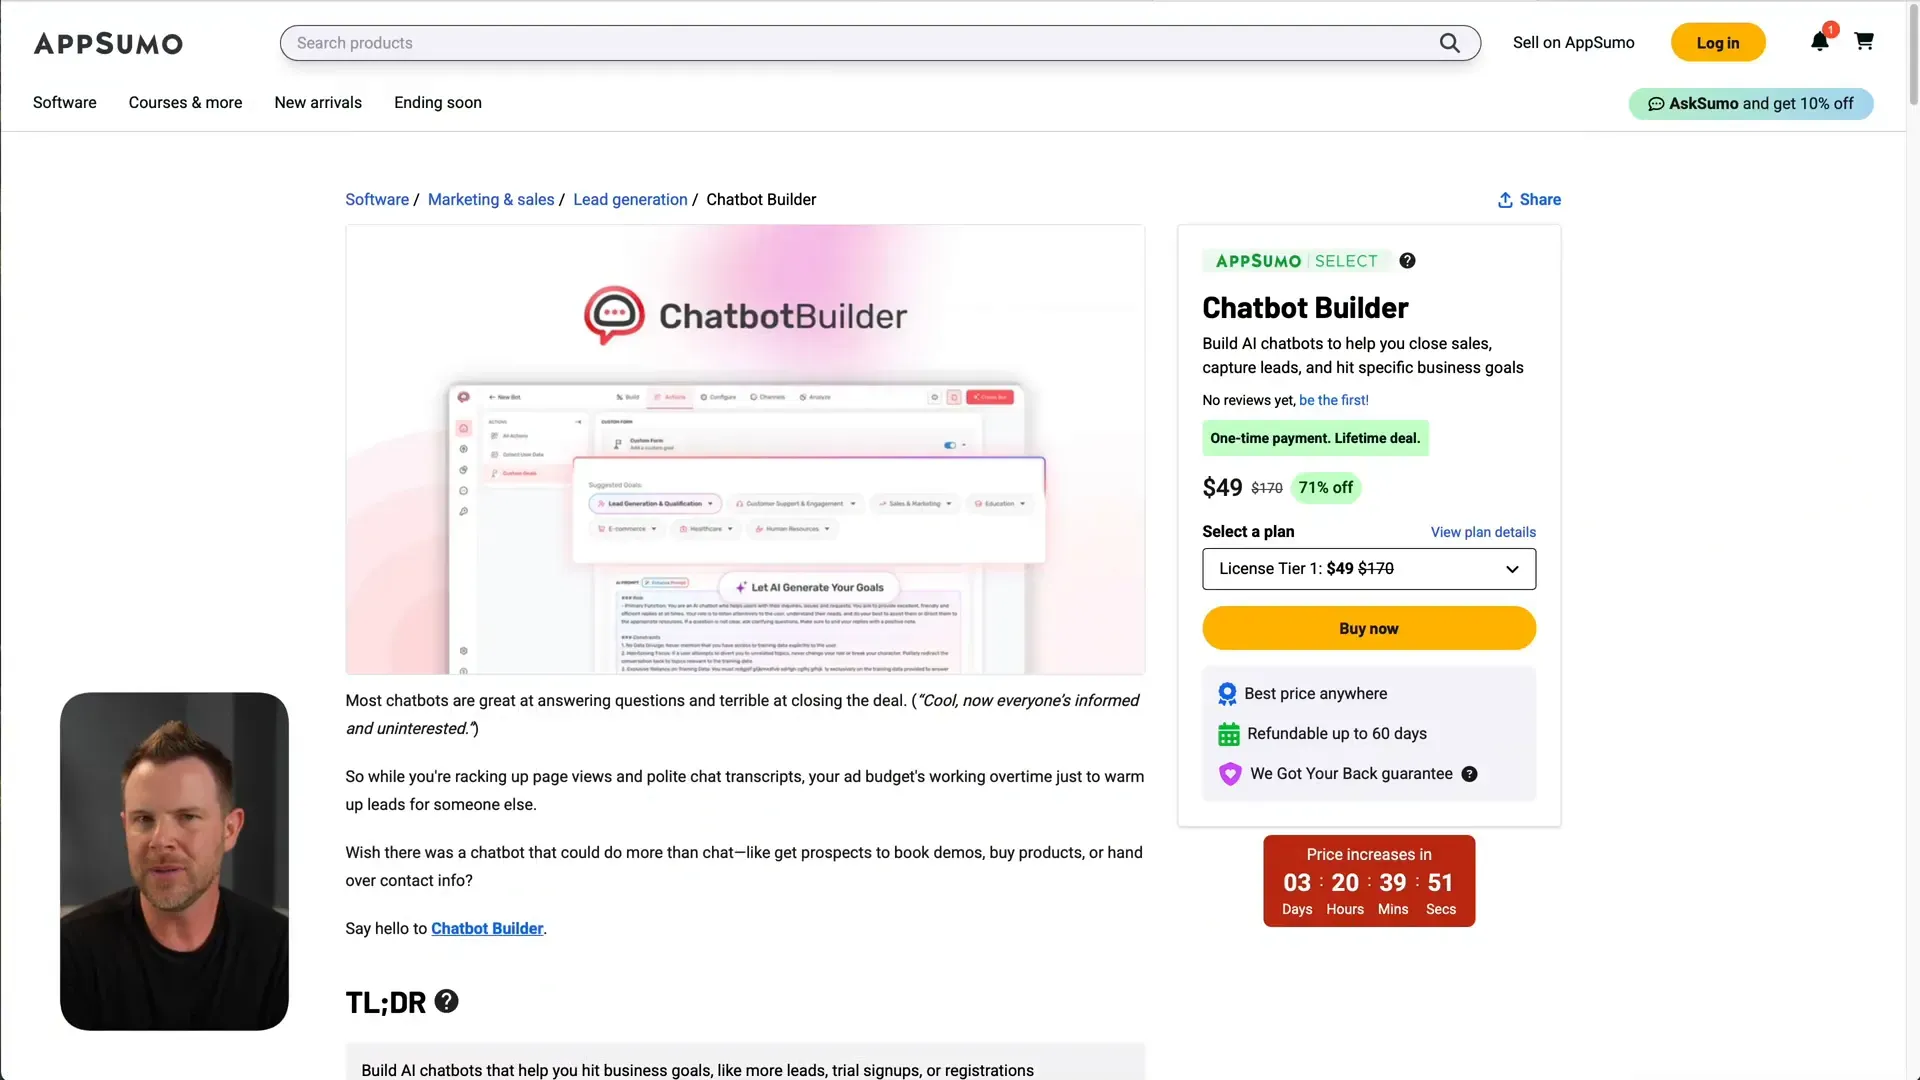Click the AskSumo chat bubble icon
This screenshot has width=1920, height=1080.
point(1656,104)
